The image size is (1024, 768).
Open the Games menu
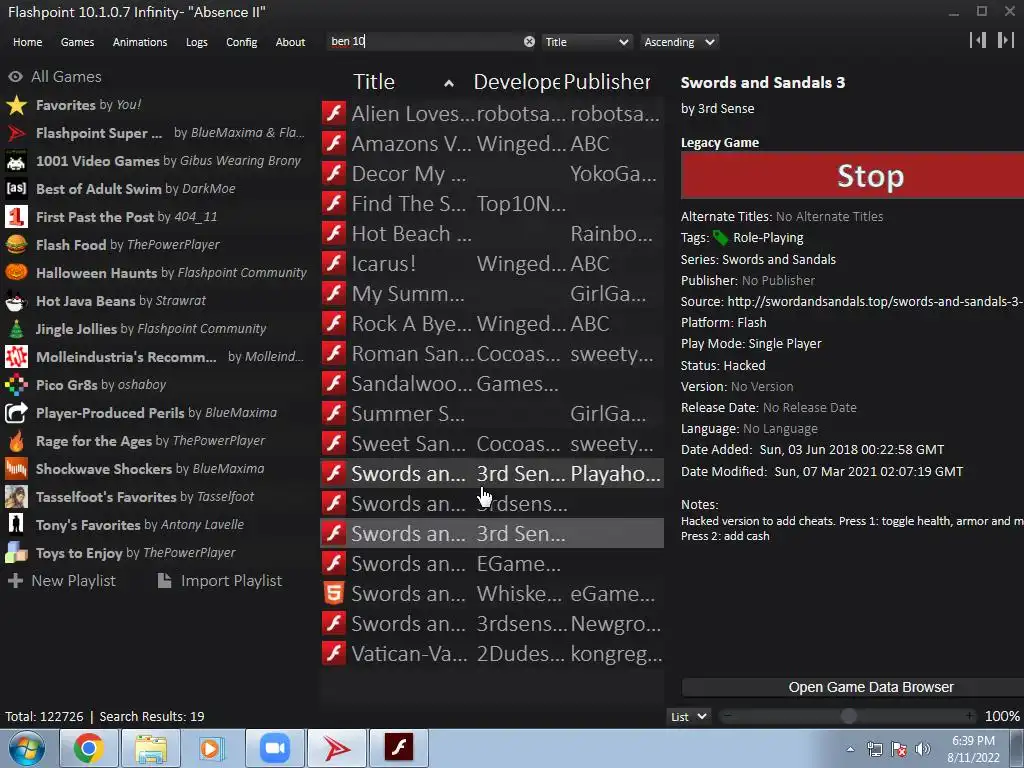point(77,42)
